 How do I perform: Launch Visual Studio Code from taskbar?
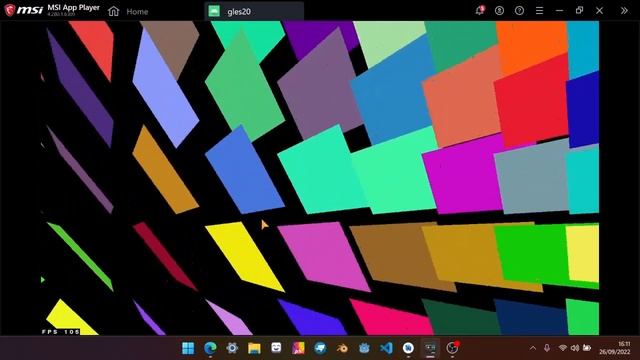[386, 348]
